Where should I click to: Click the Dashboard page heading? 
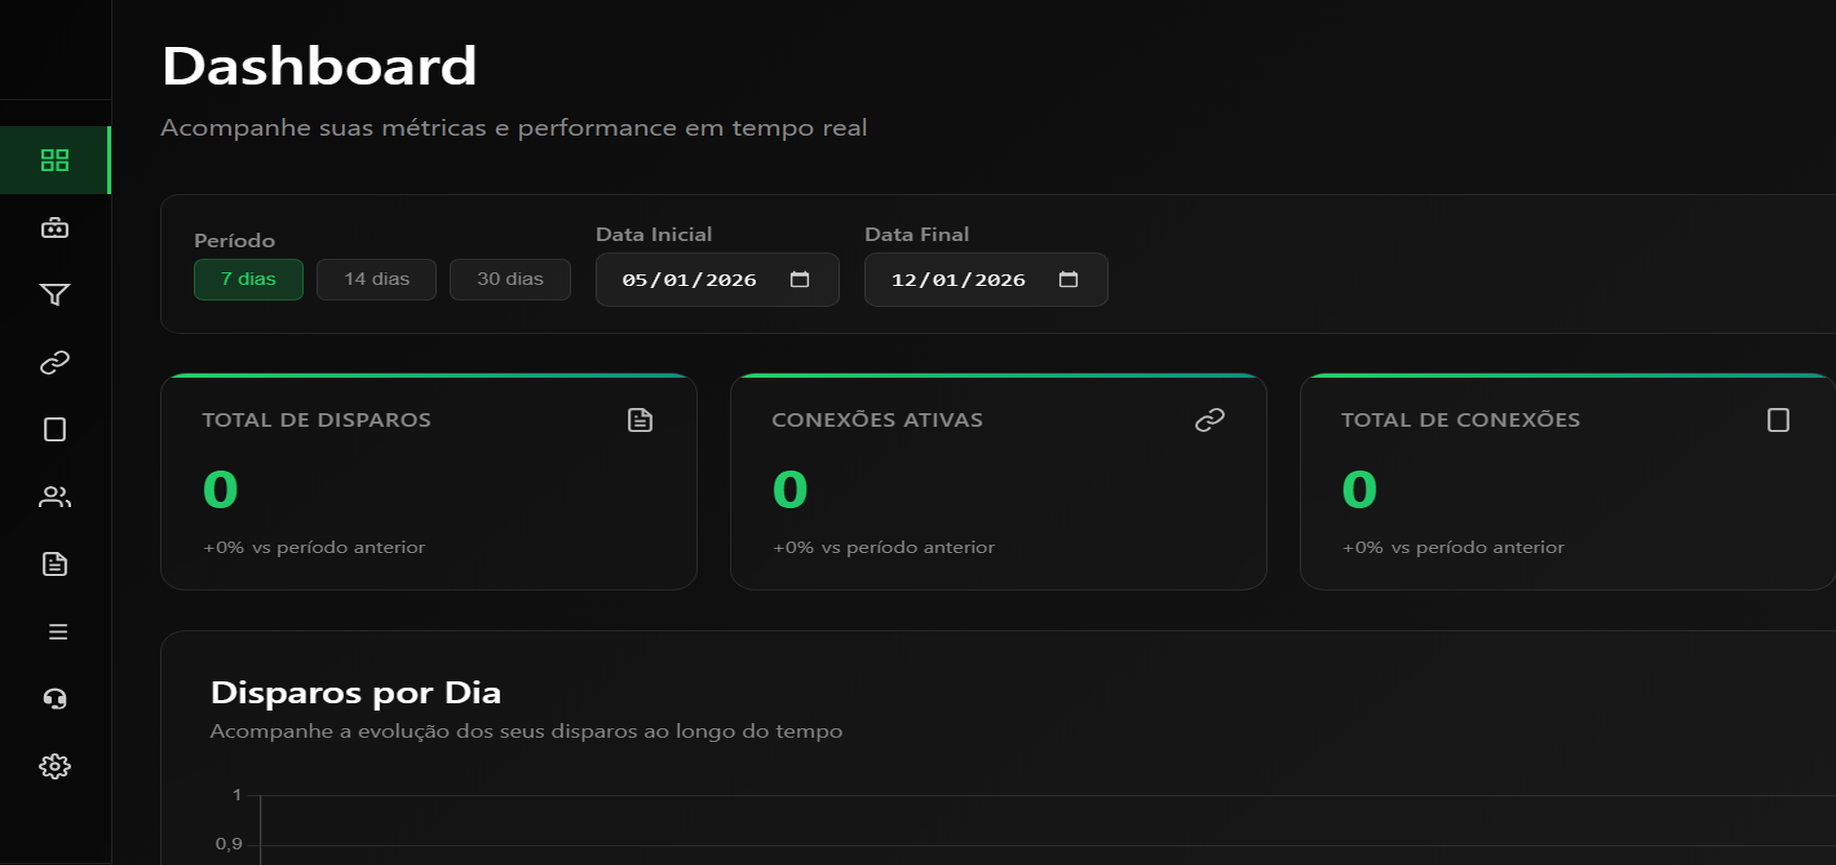click(x=319, y=66)
